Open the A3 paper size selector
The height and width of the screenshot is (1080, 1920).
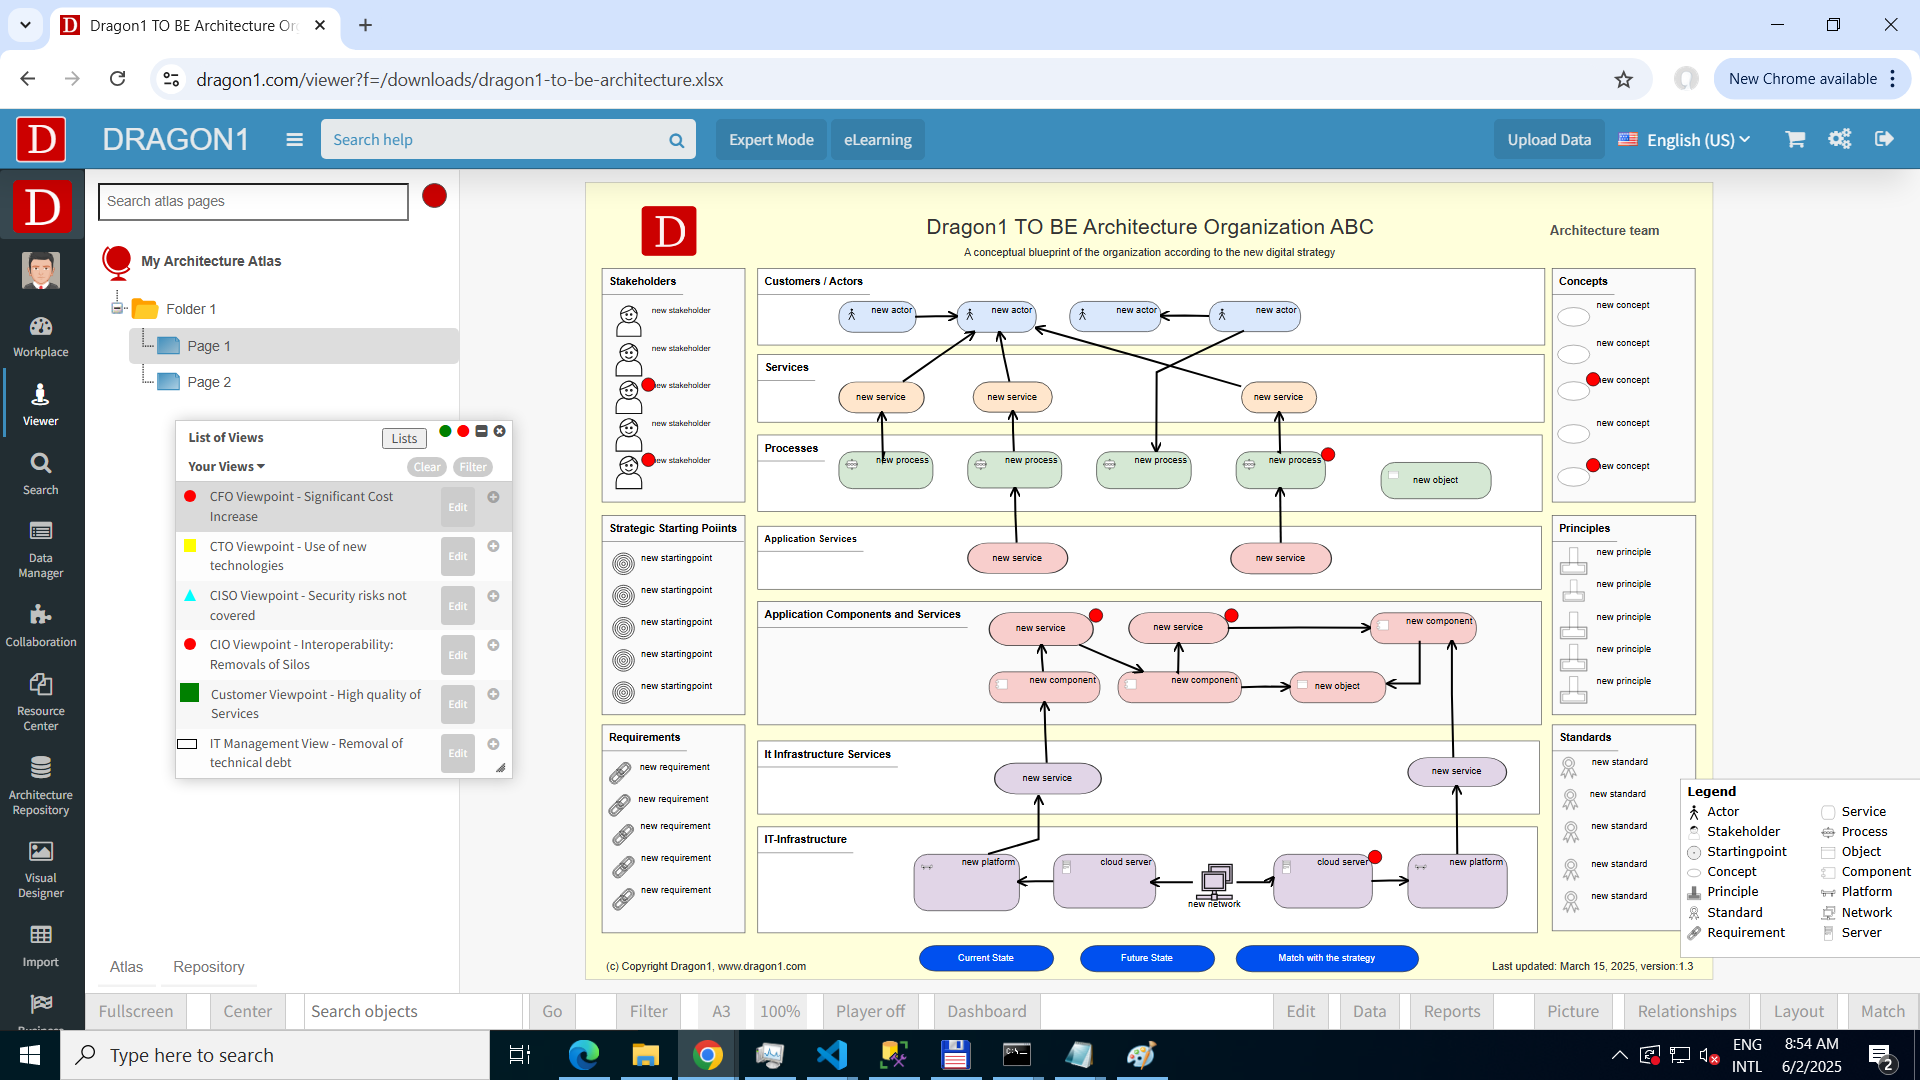pos(721,1011)
